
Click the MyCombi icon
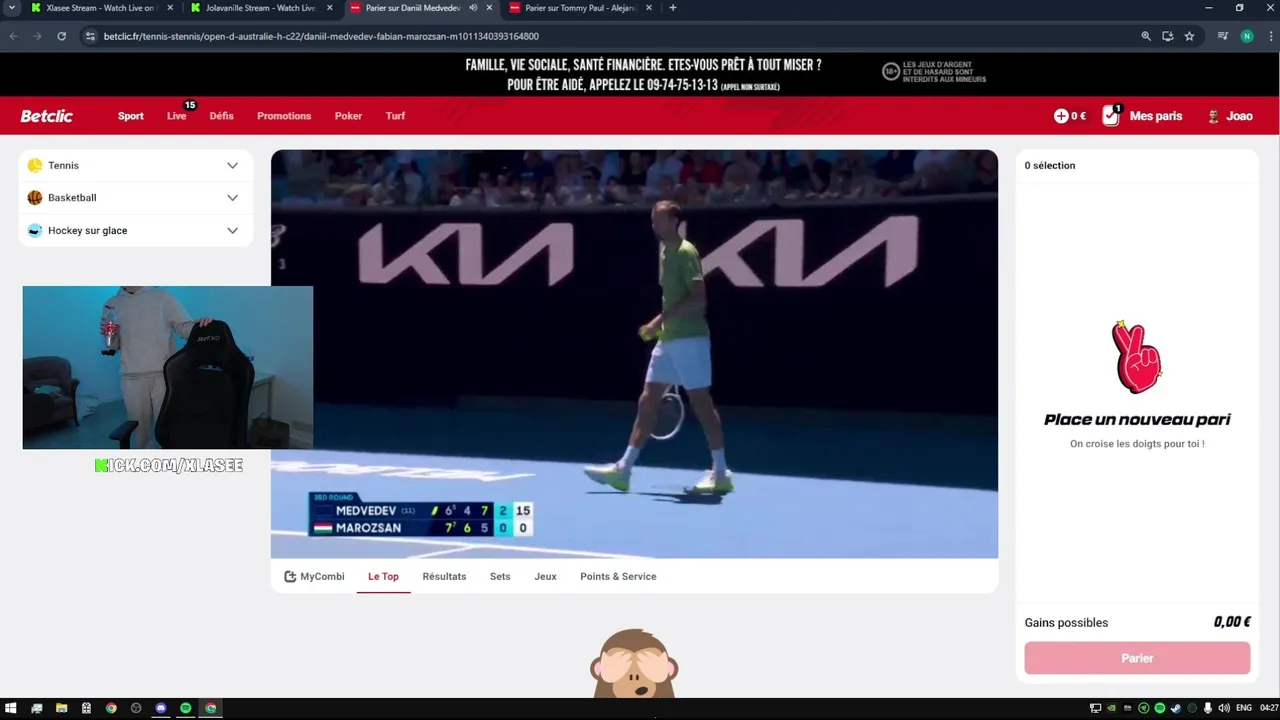(x=290, y=576)
